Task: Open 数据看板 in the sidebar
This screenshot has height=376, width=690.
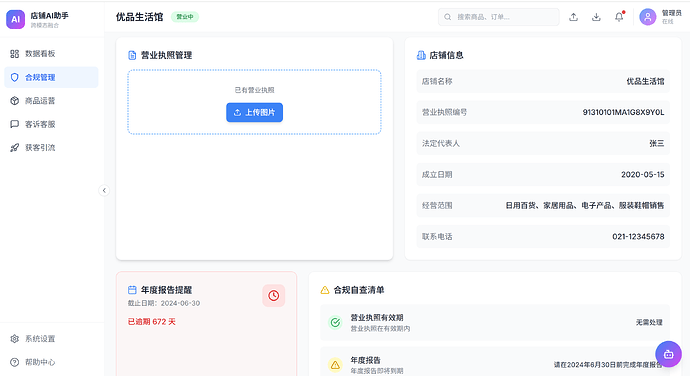Action: (x=51, y=54)
